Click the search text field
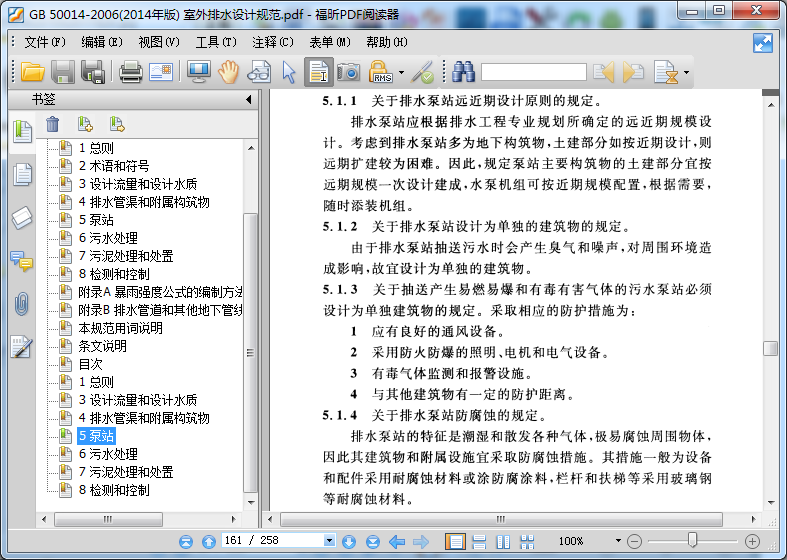787x560 pixels. click(534, 72)
